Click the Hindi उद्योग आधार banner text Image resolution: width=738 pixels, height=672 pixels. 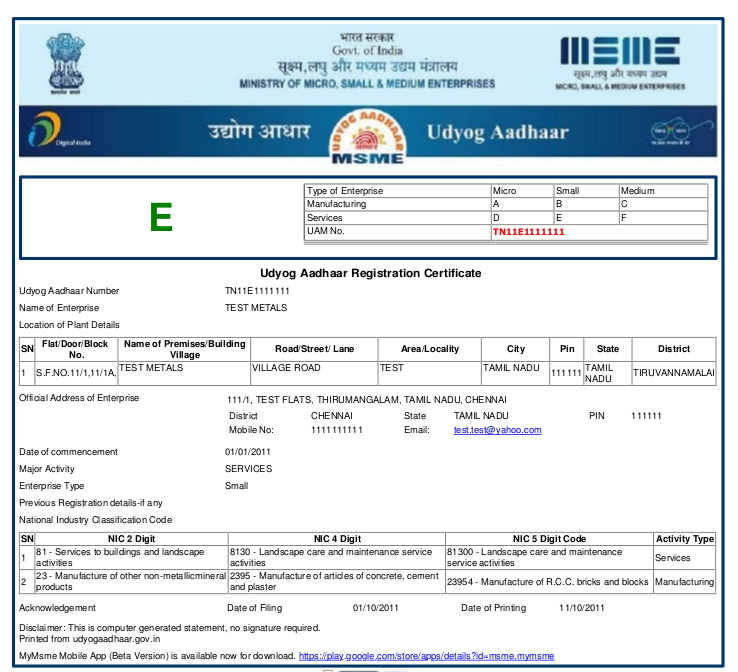coord(259,132)
